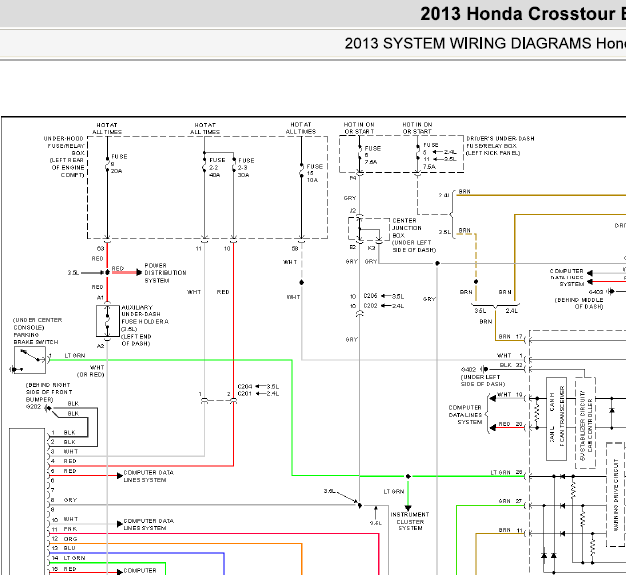The height and width of the screenshot is (575, 626).
Task: Click the WARNING DRIVE CIRCUIT block
Action: pyautogui.click(x=616, y=494)
